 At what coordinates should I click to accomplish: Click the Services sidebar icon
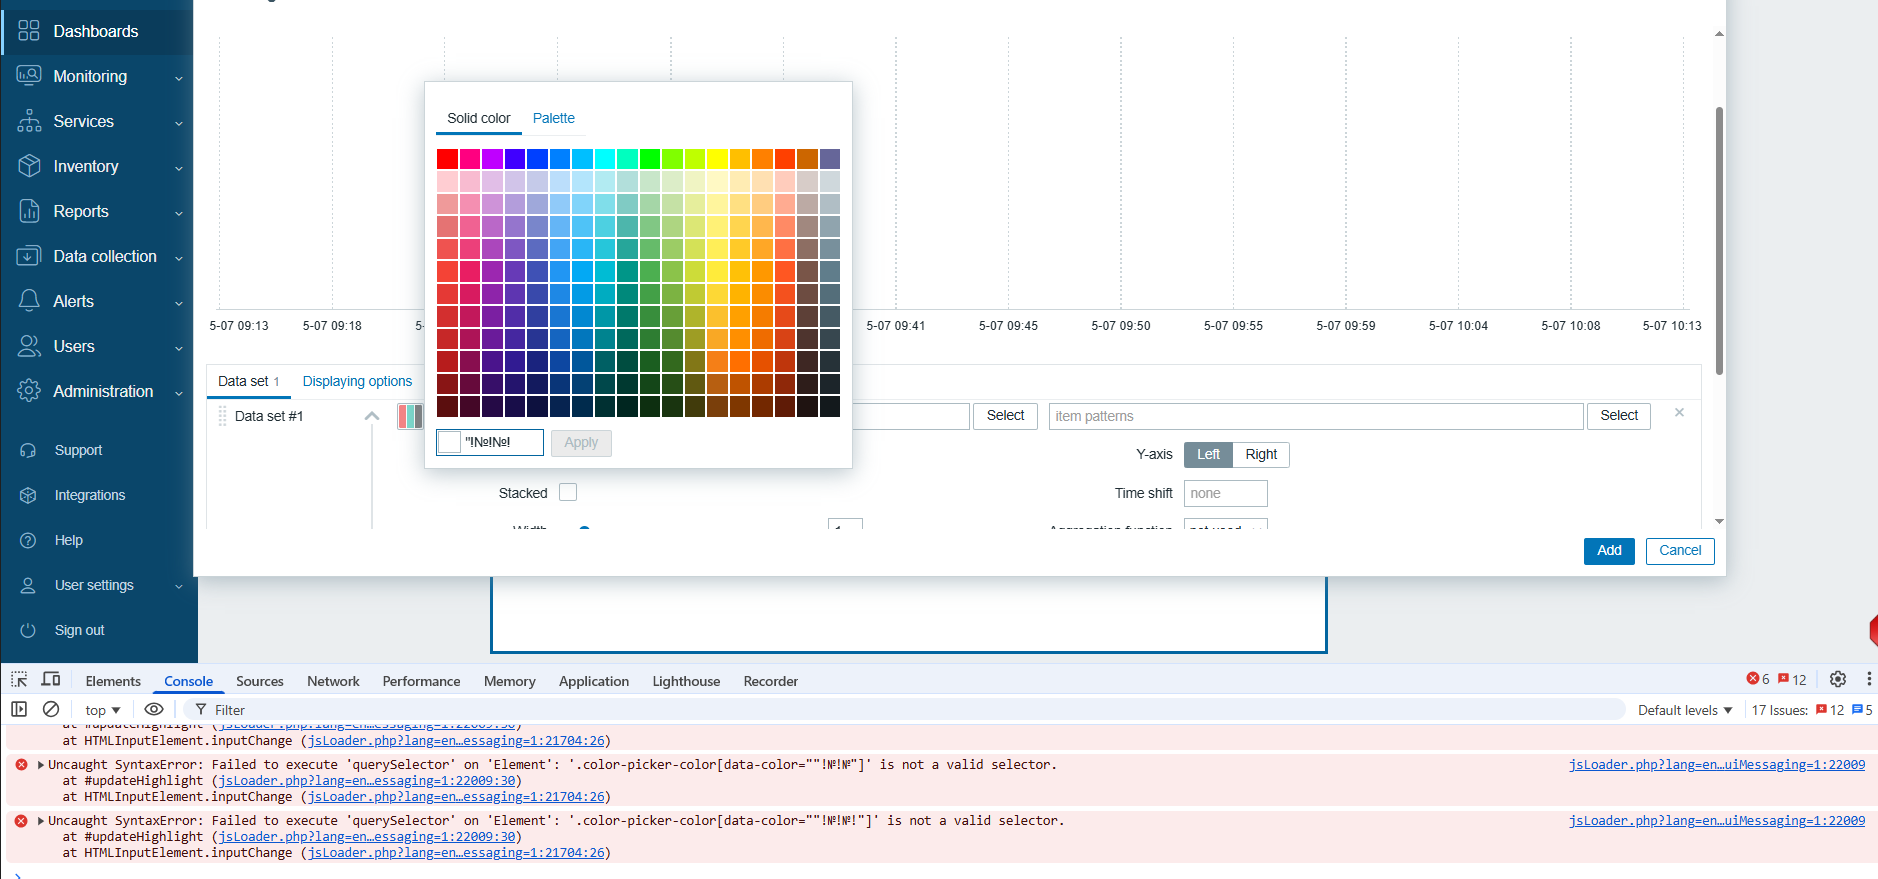(29, 121)
